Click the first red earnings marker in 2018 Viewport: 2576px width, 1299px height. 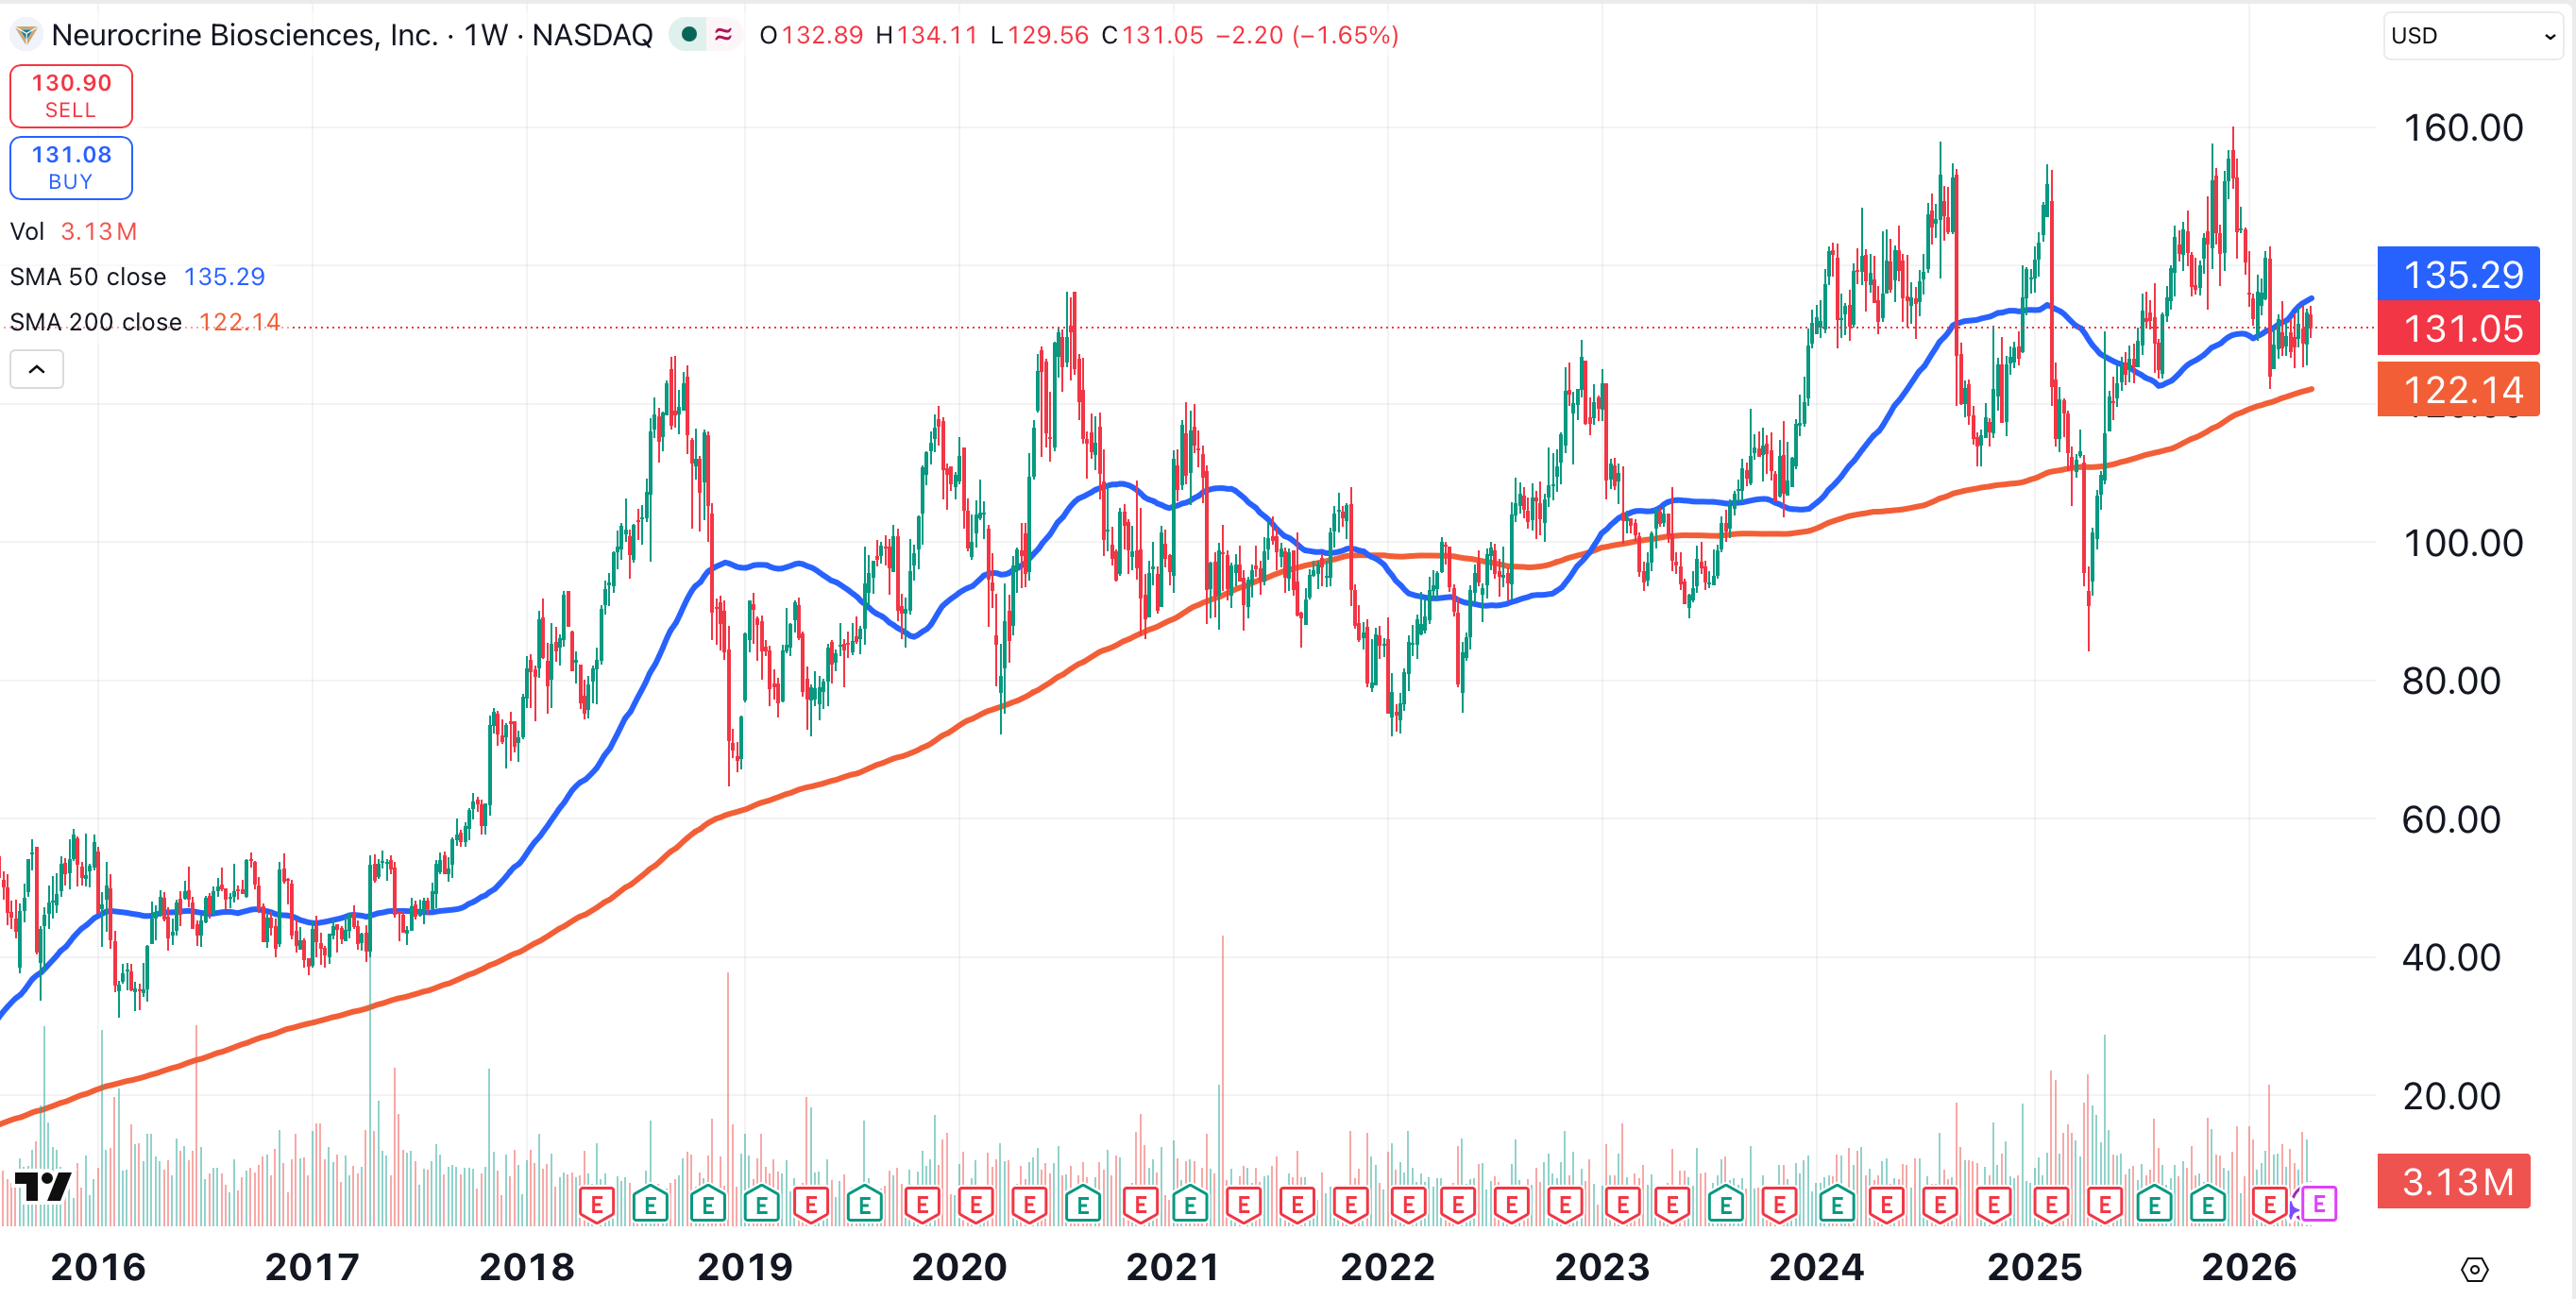(597, 1204)
